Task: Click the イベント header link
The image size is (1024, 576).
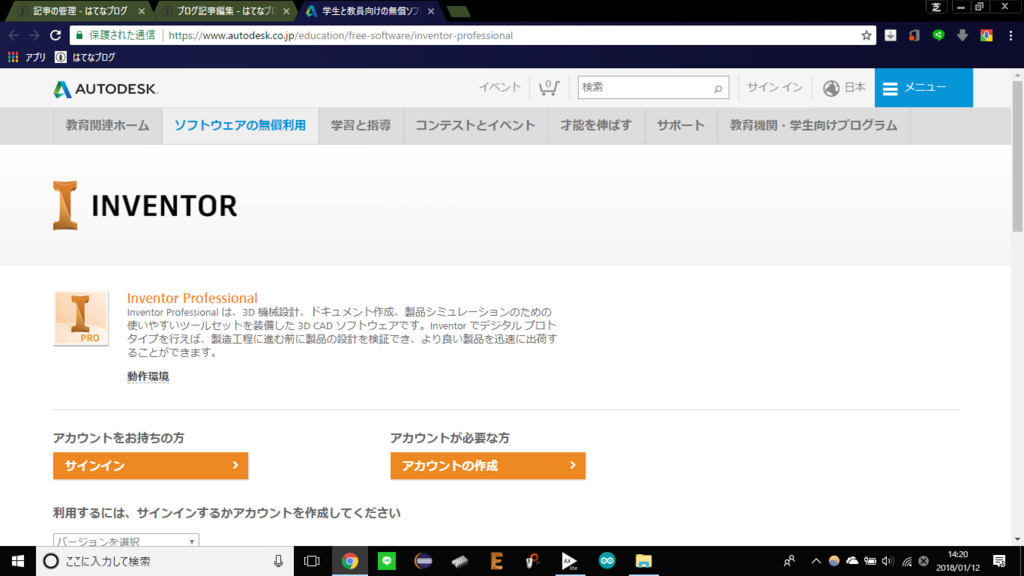Action: point(500,88)
